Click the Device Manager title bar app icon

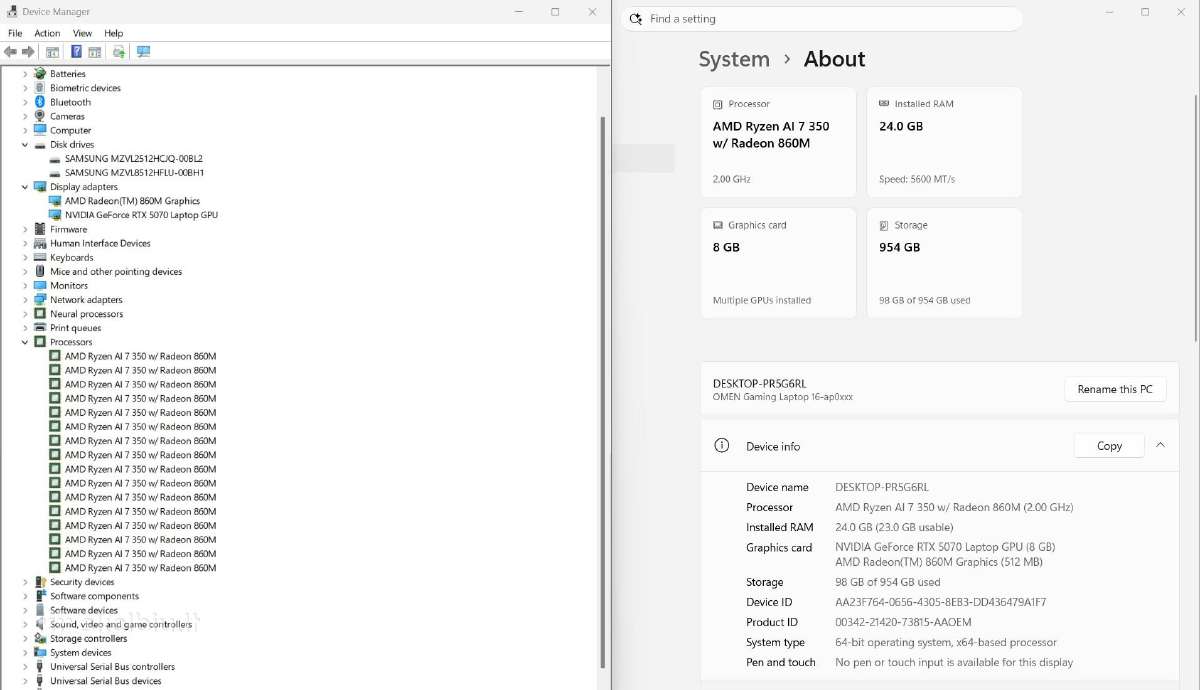[11, 12]
